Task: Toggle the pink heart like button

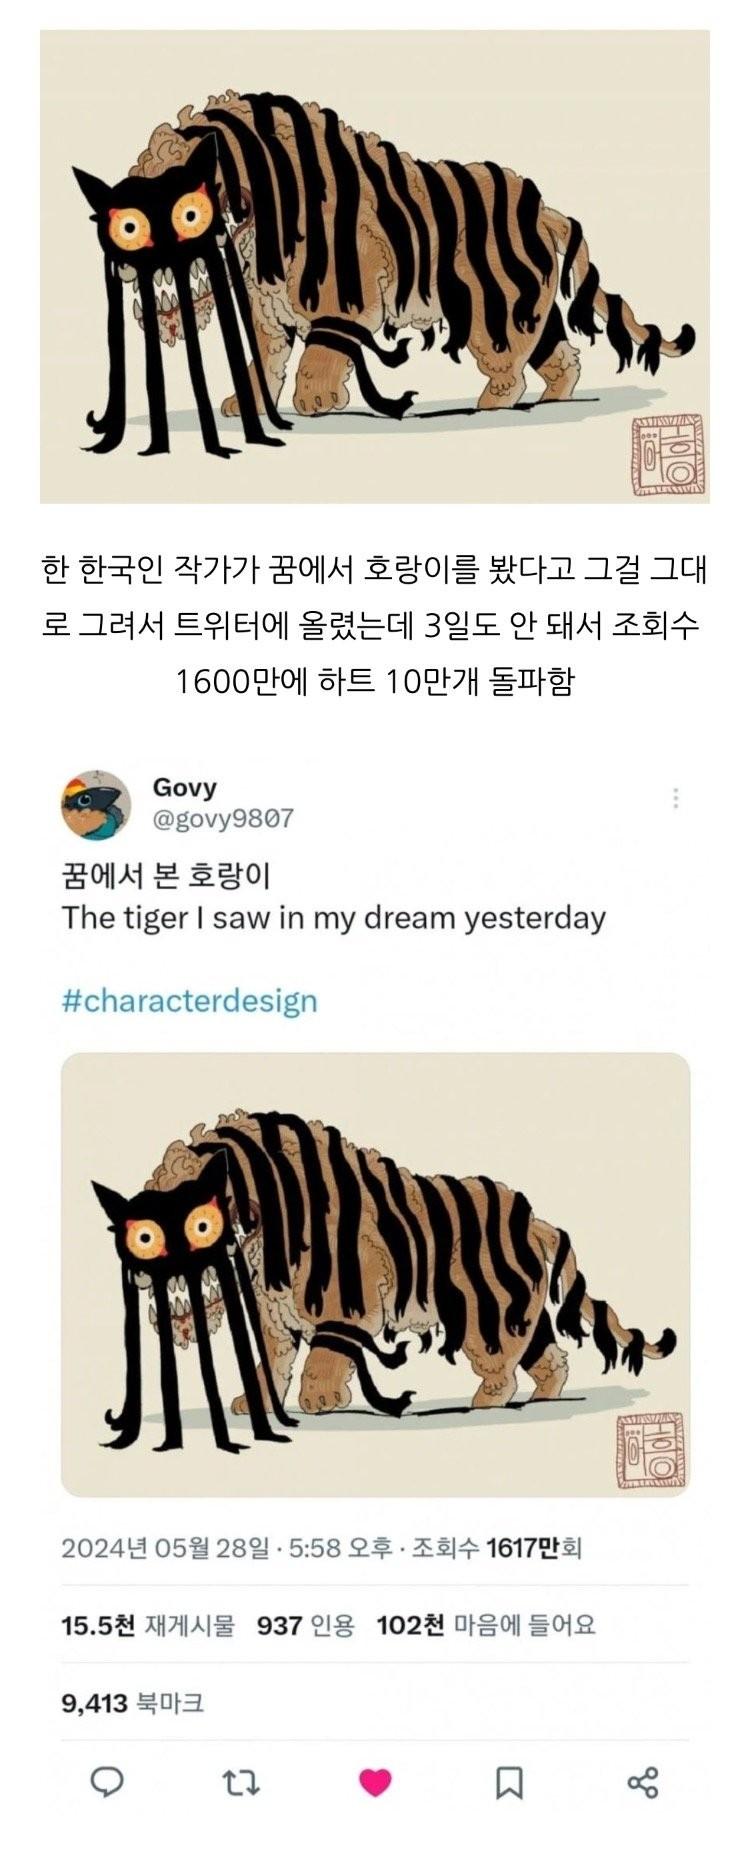Action: 375,1782
